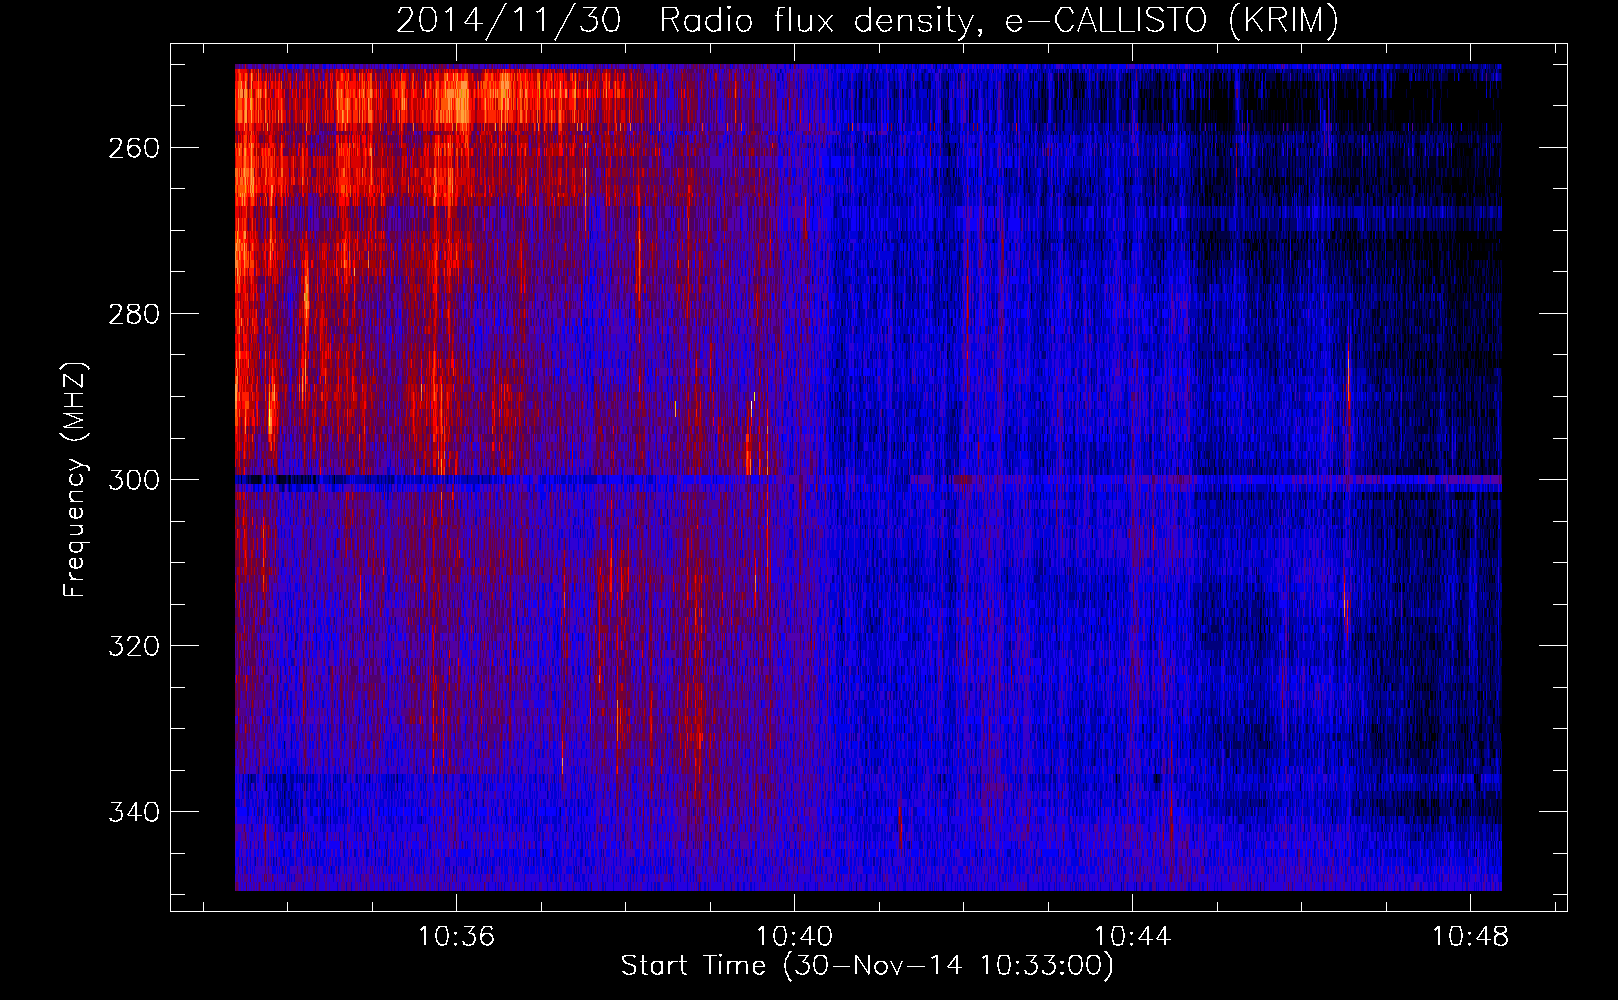Click the 'Frequency (MHZ)' axis label
1618x1000 pixels.
(75, 480)
